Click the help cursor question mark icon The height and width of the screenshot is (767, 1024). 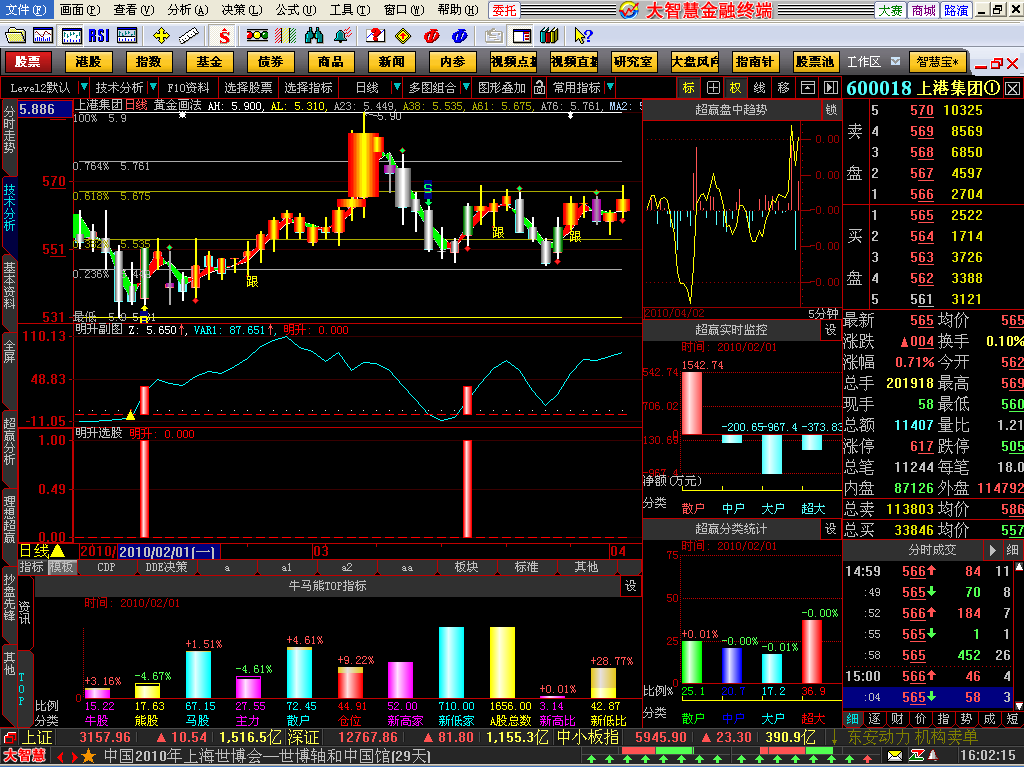[582, 36]
